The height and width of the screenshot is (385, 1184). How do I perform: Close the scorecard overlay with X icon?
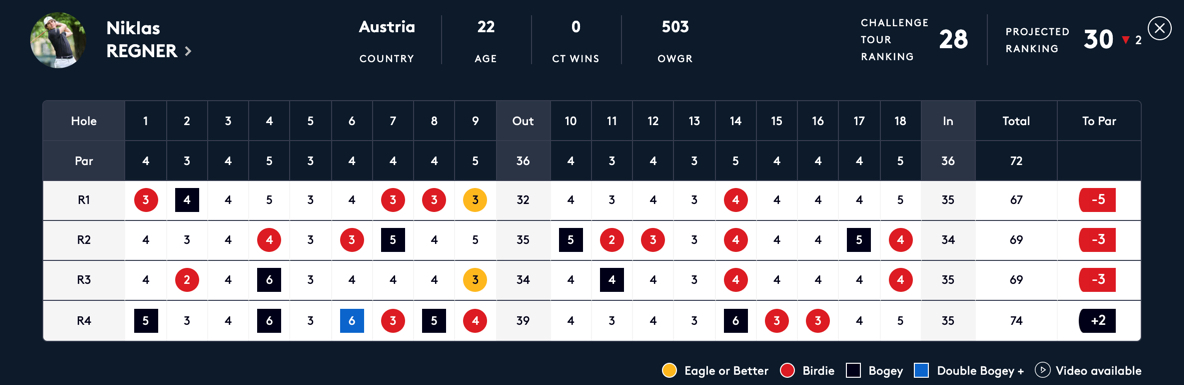pos(1159,28)
